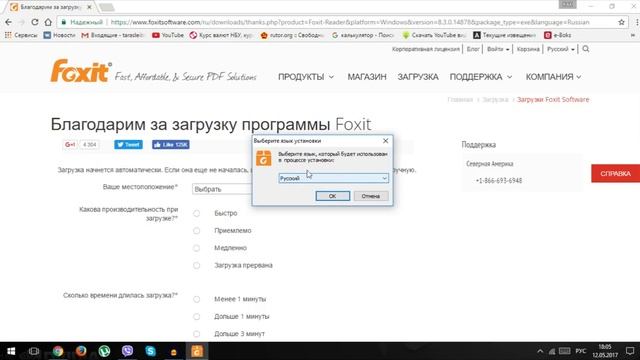Screen dimensions: 640x360
Task: Open the Windows Start menu
Action: (x=11, y=351)
